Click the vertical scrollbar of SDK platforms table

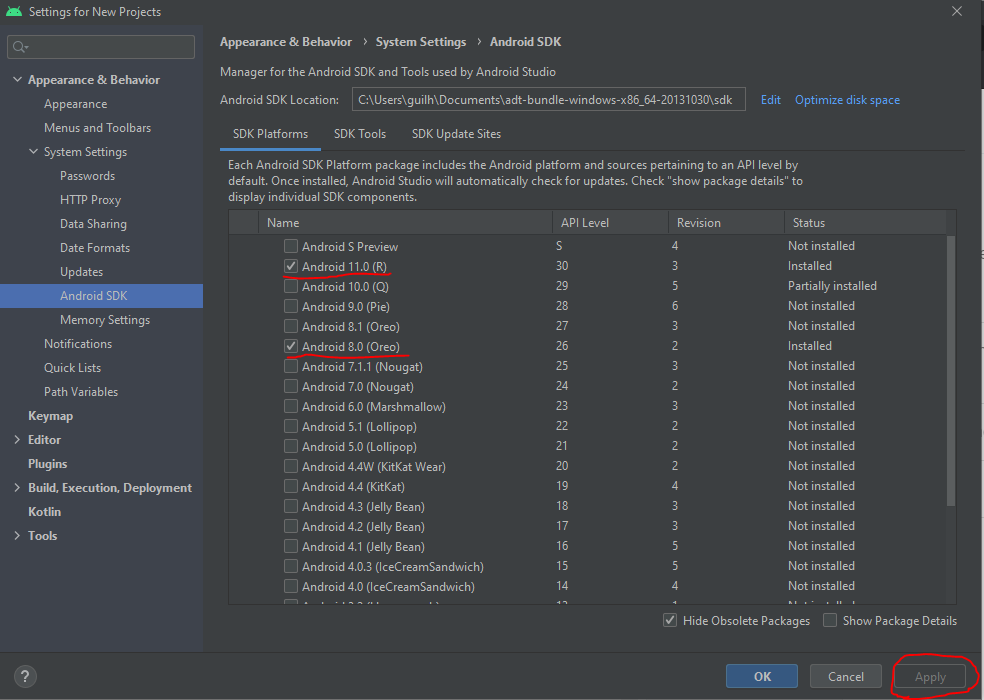point(951,370)
